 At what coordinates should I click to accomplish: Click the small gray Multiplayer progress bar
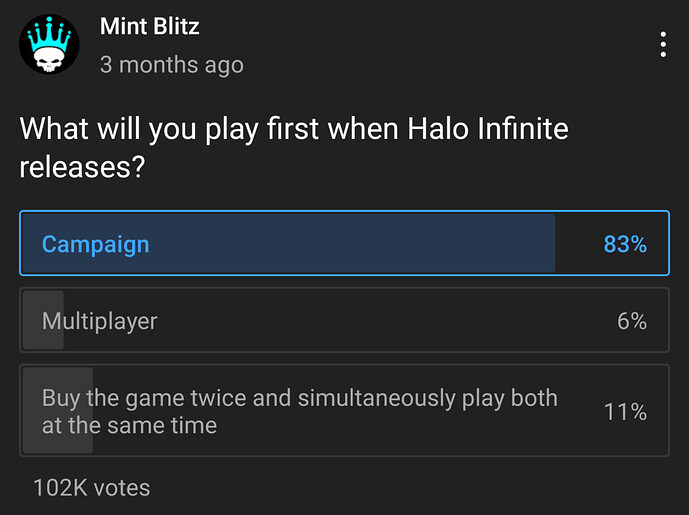[x=43, y=320]
